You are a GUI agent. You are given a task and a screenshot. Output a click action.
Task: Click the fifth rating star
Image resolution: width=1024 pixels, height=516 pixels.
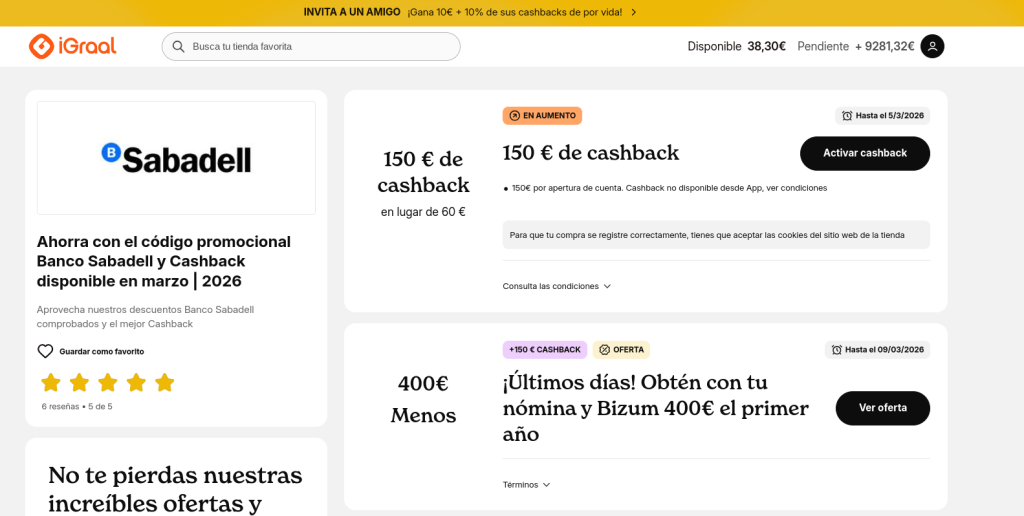click(165, 382)
